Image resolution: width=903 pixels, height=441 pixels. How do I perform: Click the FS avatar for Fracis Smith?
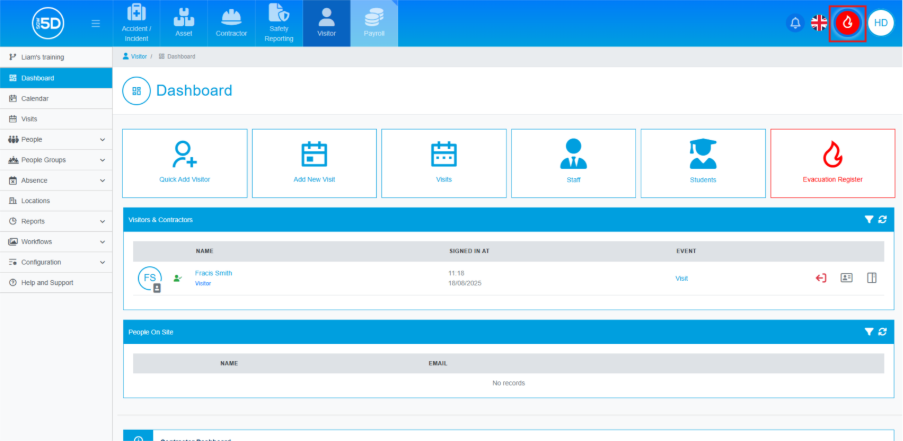coord(150,278)
